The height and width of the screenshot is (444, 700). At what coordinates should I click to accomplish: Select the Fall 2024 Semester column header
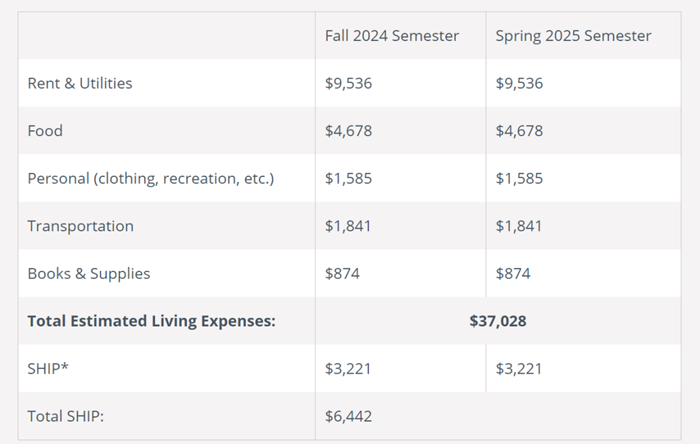392,36
